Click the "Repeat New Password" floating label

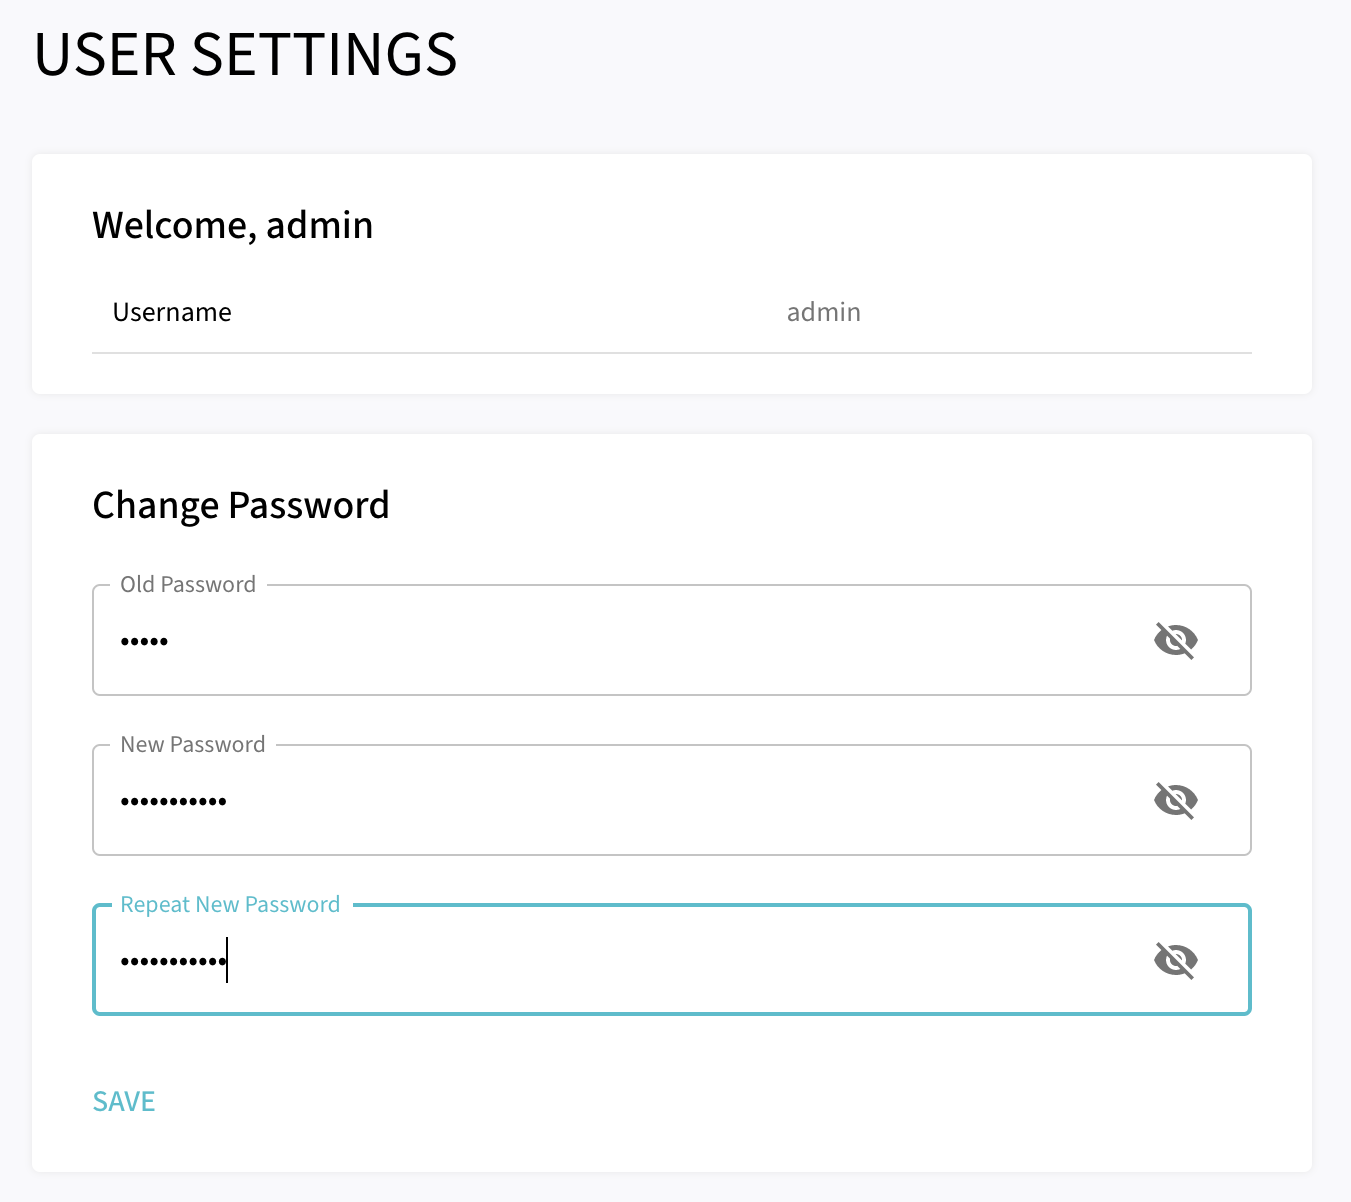coord(230,905)
